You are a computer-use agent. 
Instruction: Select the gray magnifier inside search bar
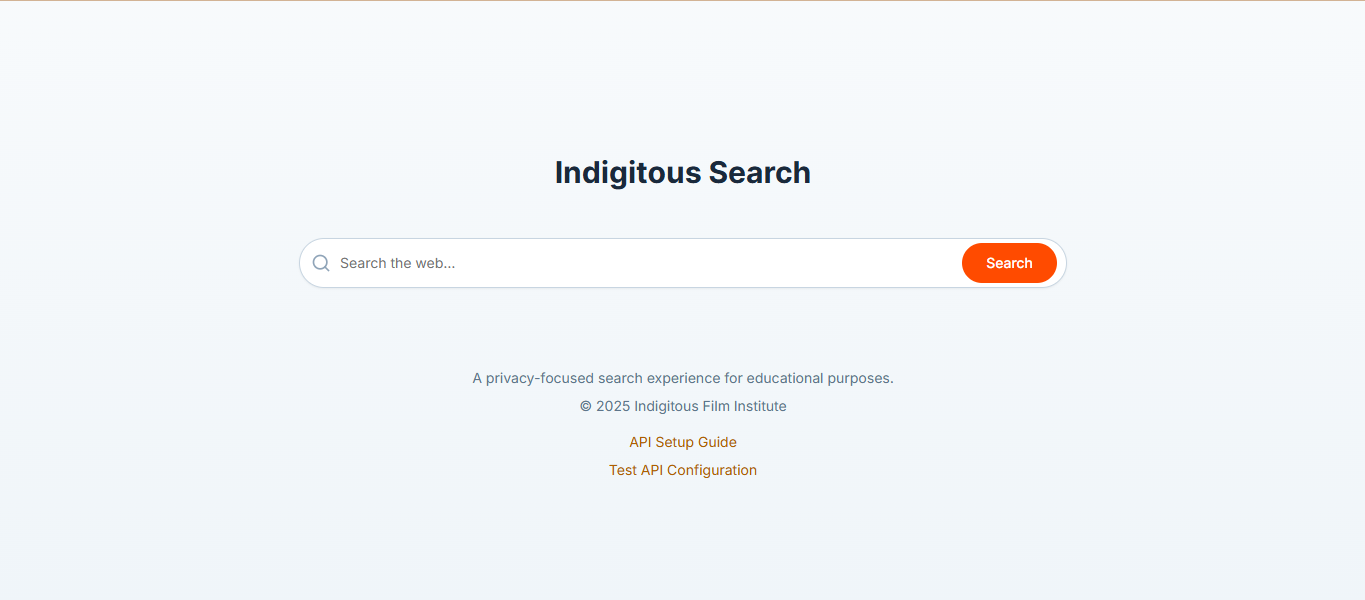321,263
